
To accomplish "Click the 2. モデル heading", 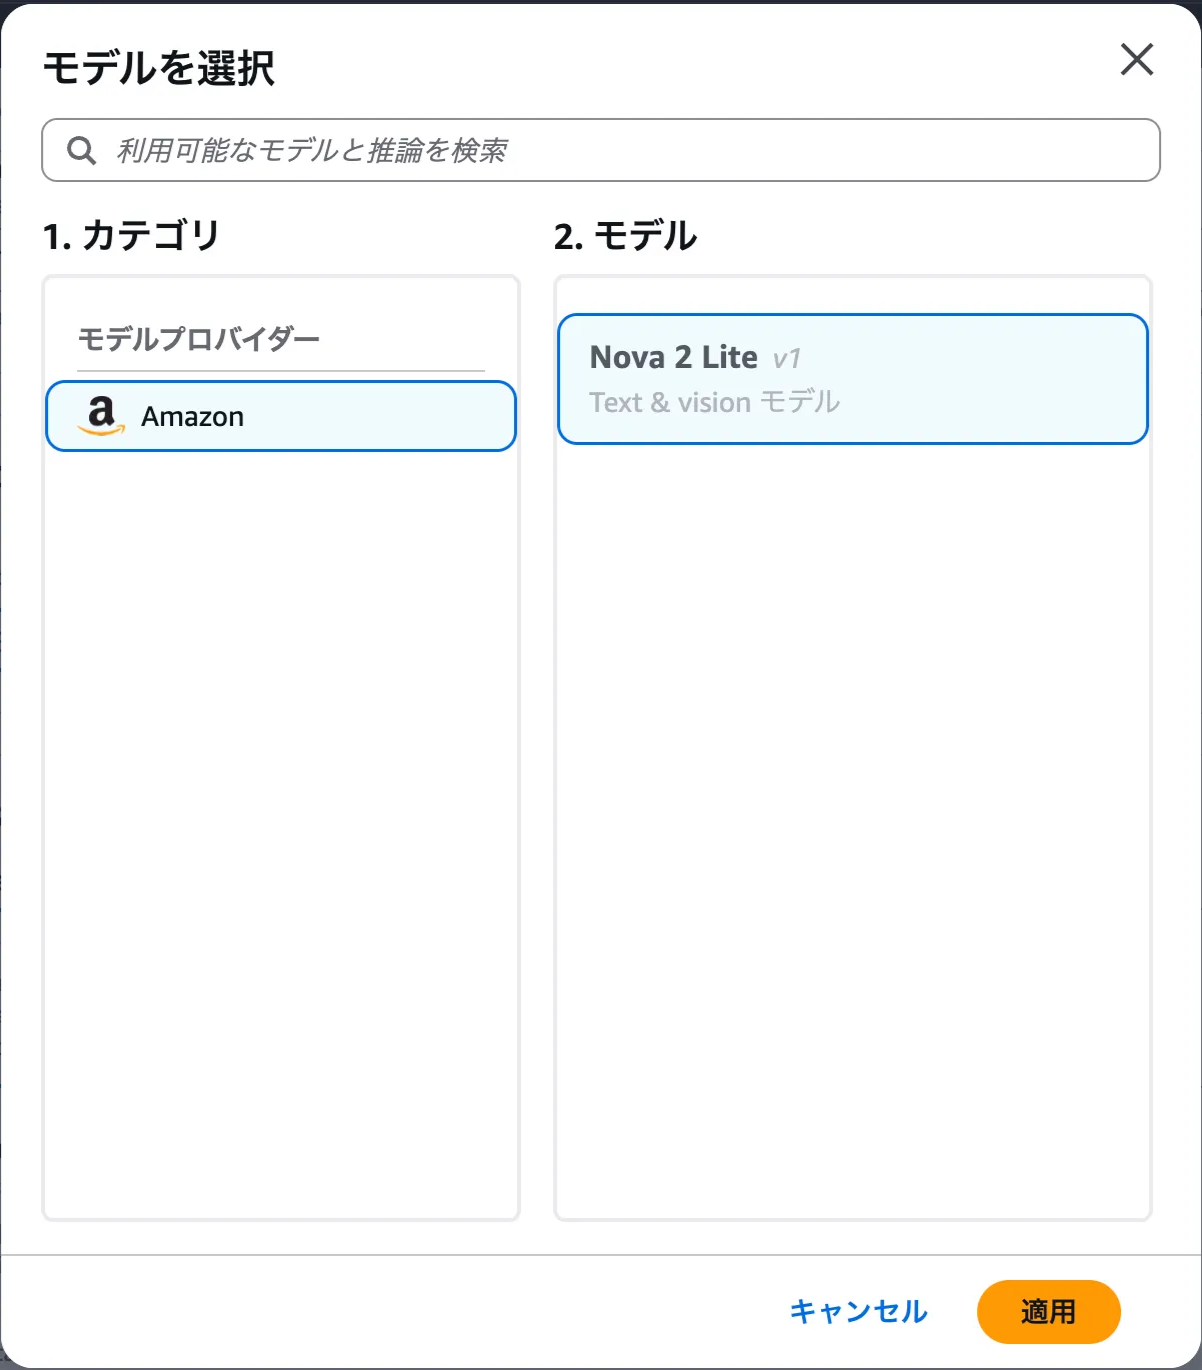I will point(625,237).
